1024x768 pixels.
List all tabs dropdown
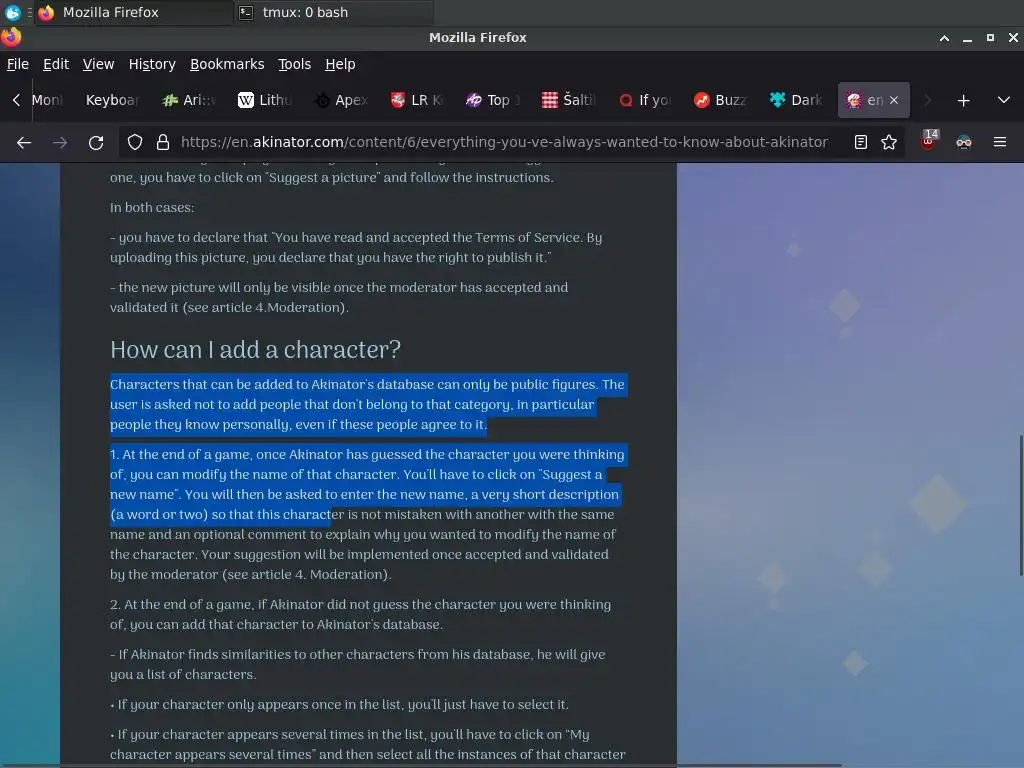[1004, 101]
